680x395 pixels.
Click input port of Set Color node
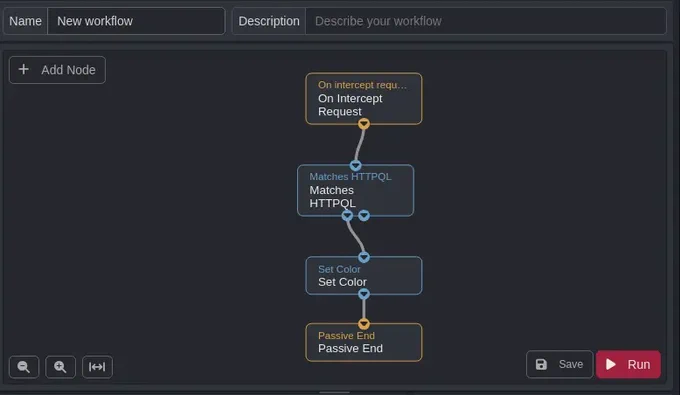coord(364,257)
